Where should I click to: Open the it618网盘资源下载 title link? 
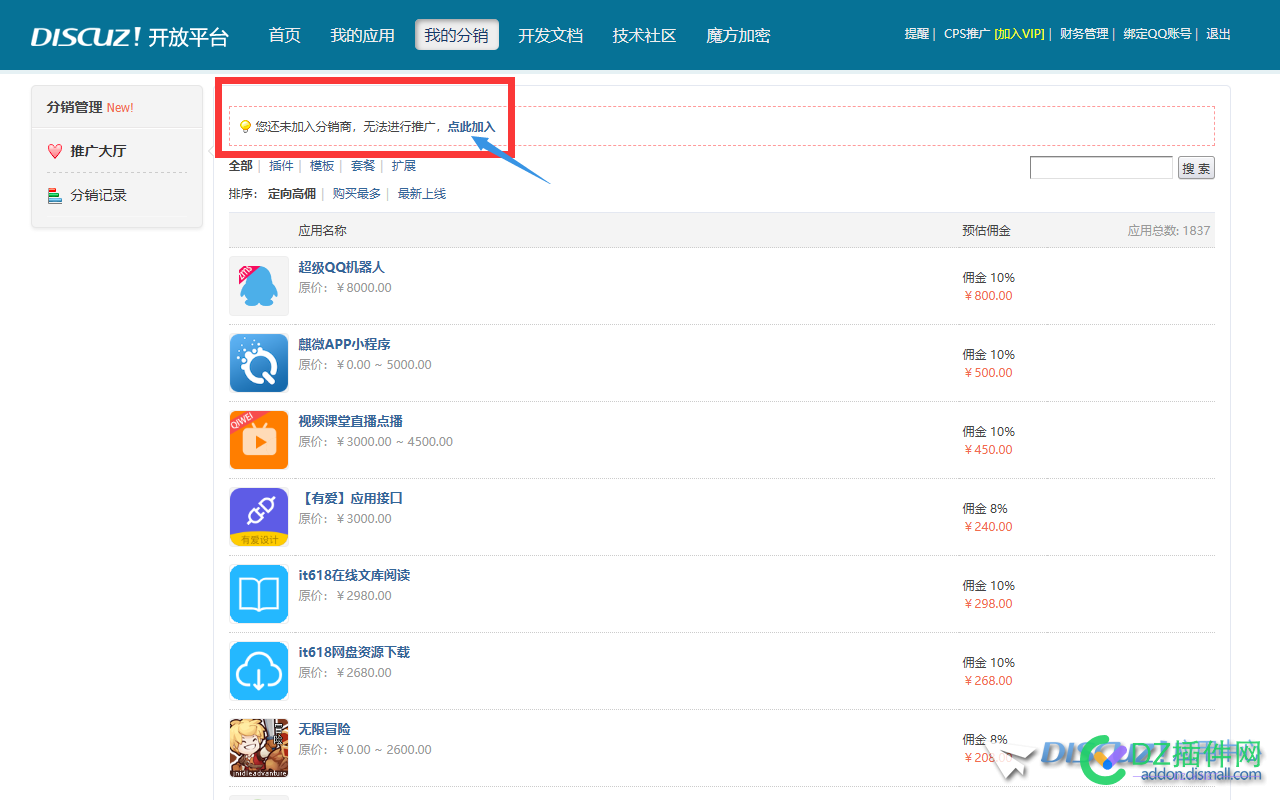[x=354, y=652]
